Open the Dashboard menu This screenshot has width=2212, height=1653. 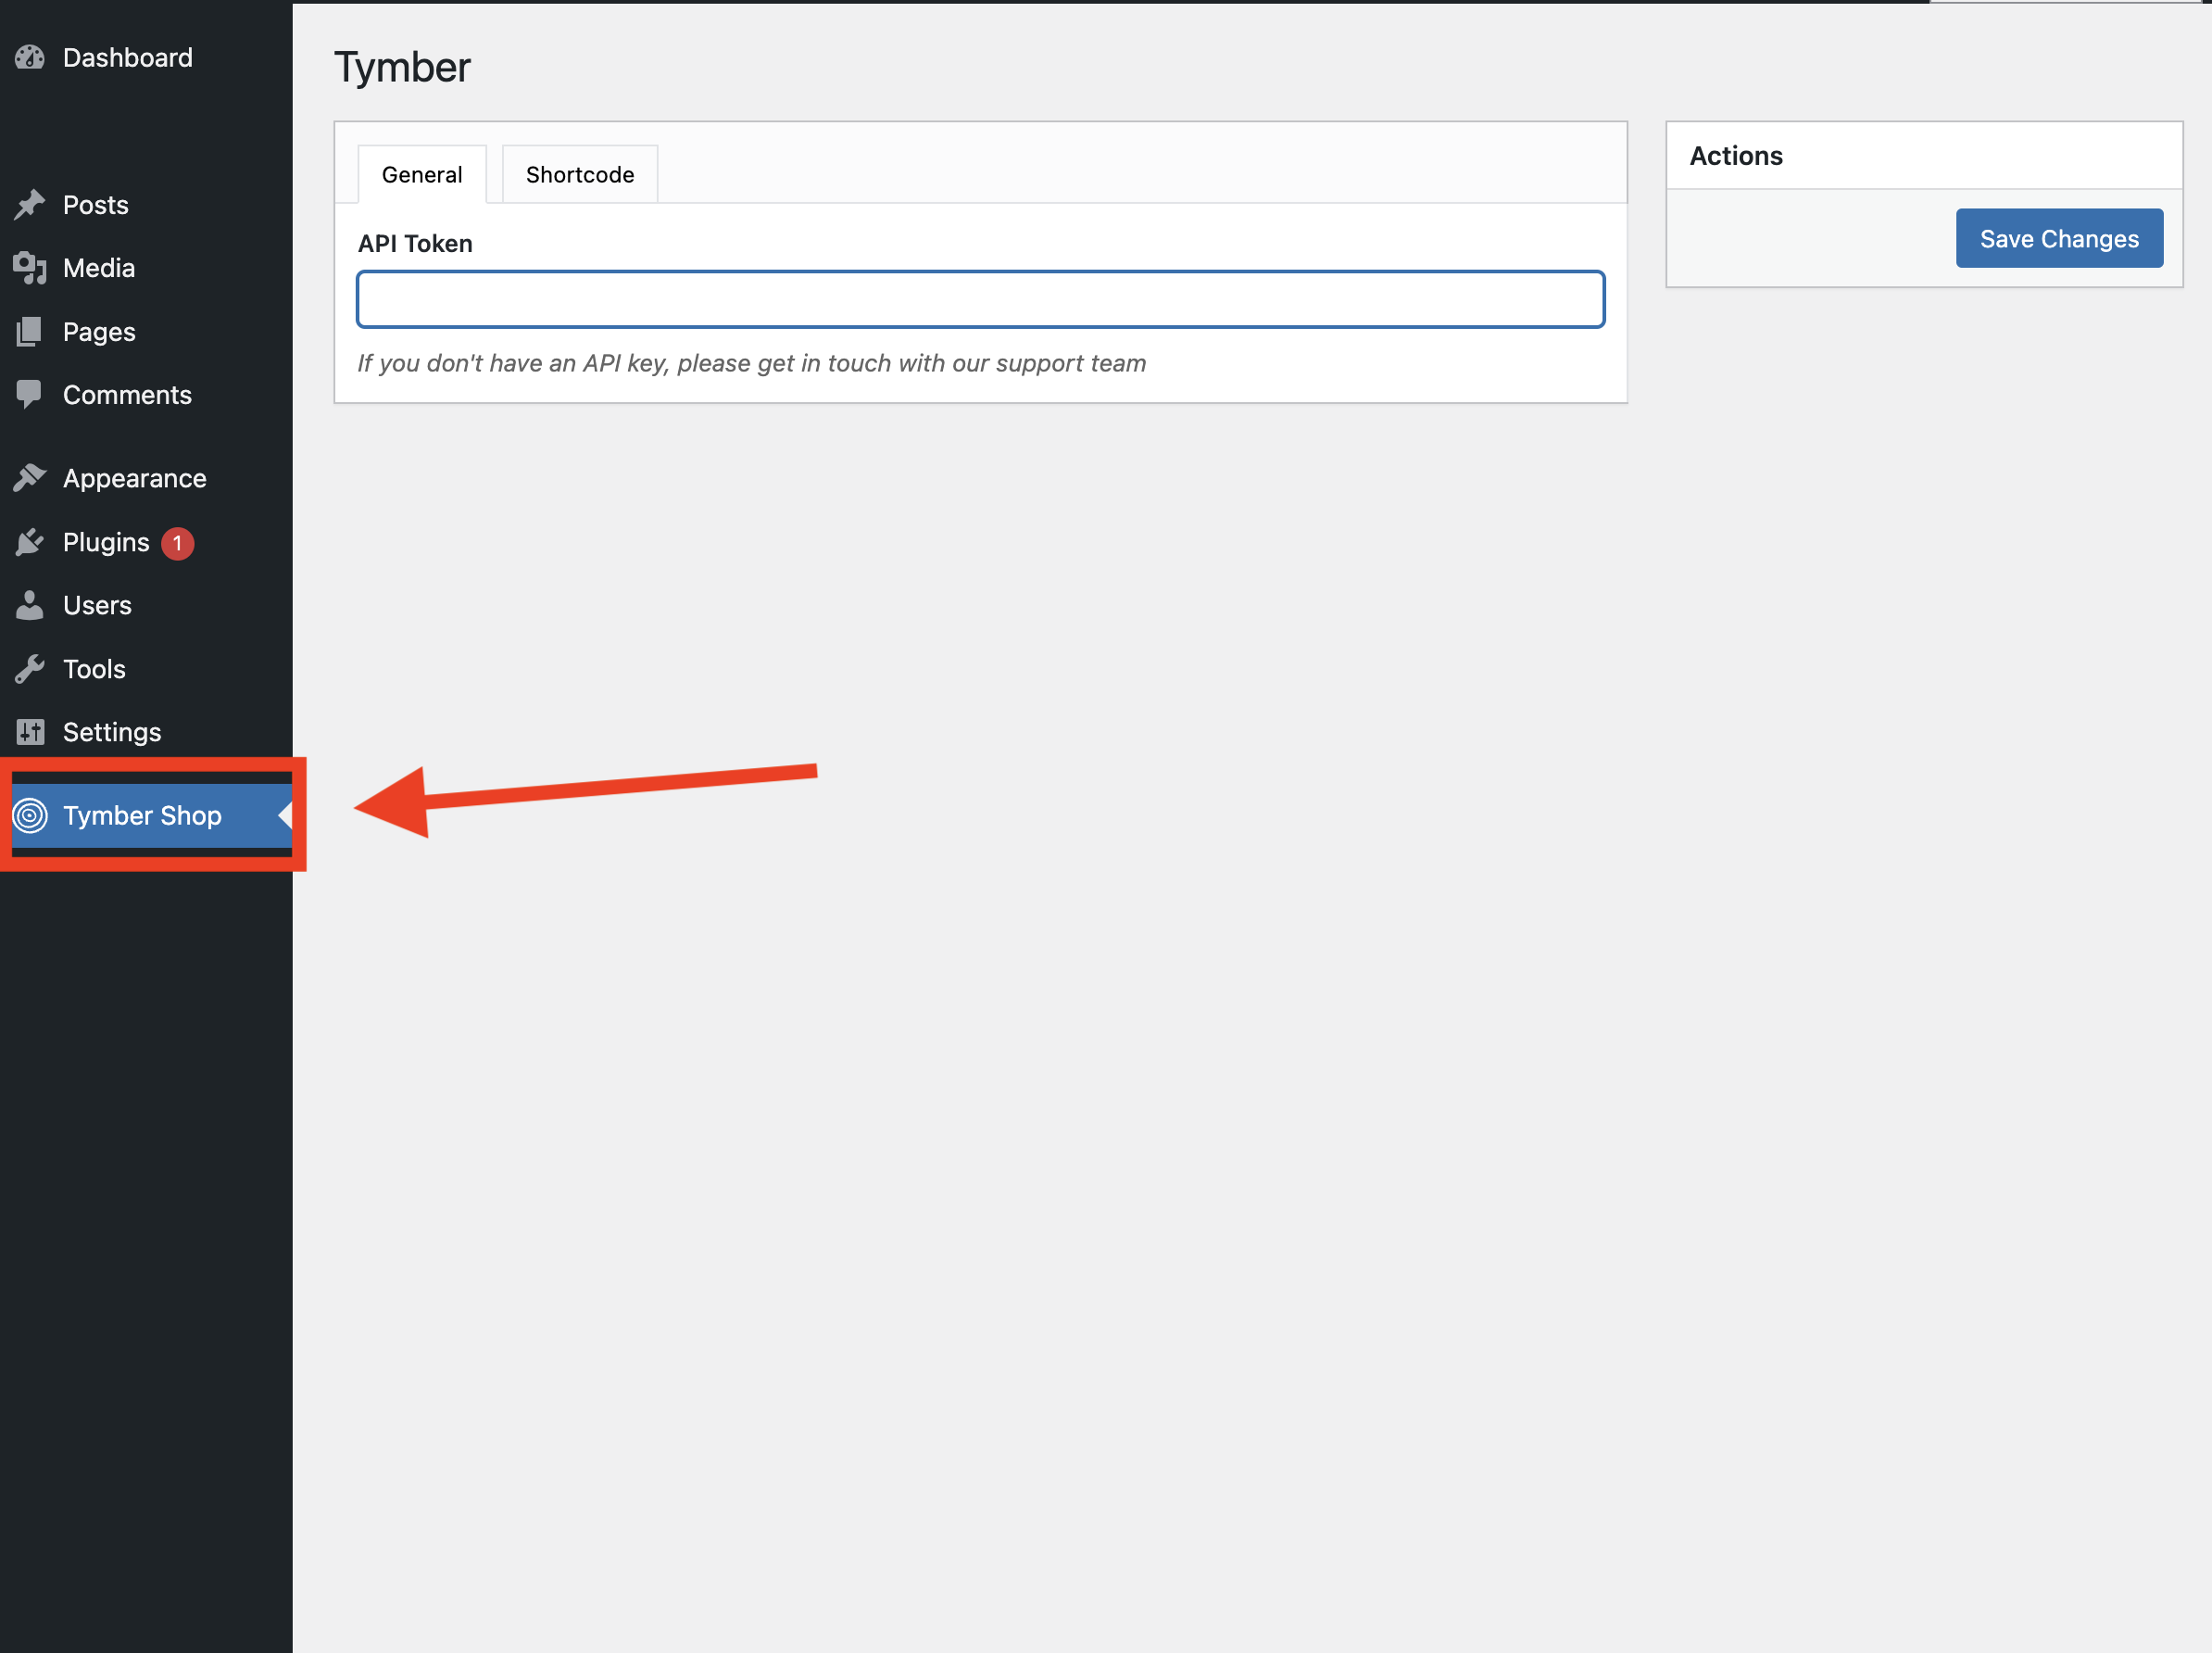(128, 58)
